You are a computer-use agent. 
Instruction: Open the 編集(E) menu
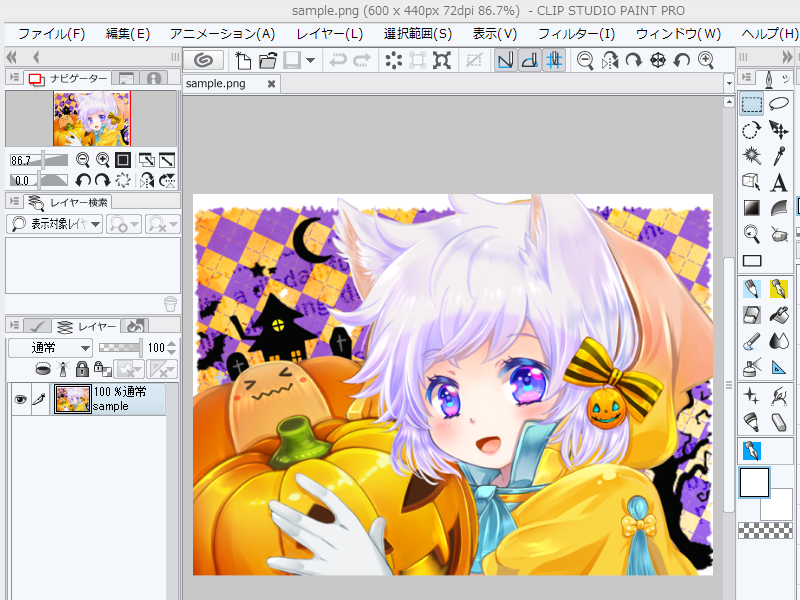128,34
